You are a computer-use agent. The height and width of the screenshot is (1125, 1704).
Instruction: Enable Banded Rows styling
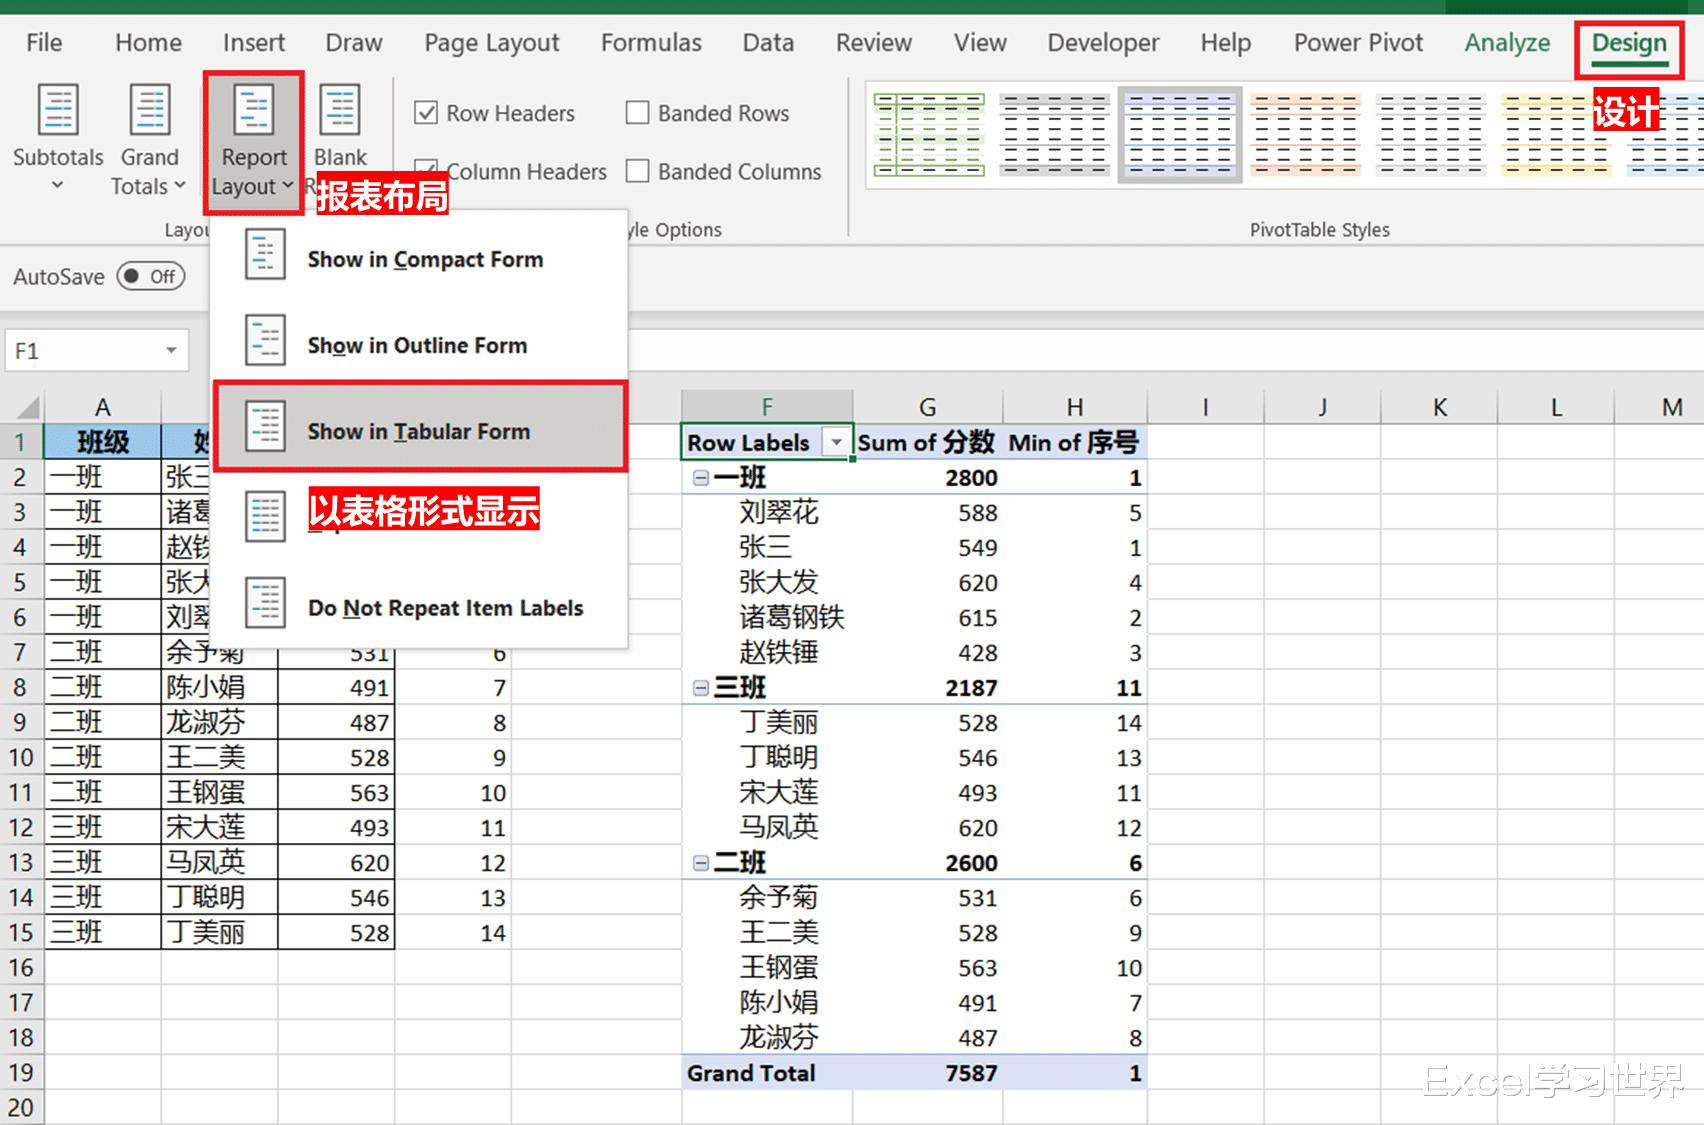(637, 112)
